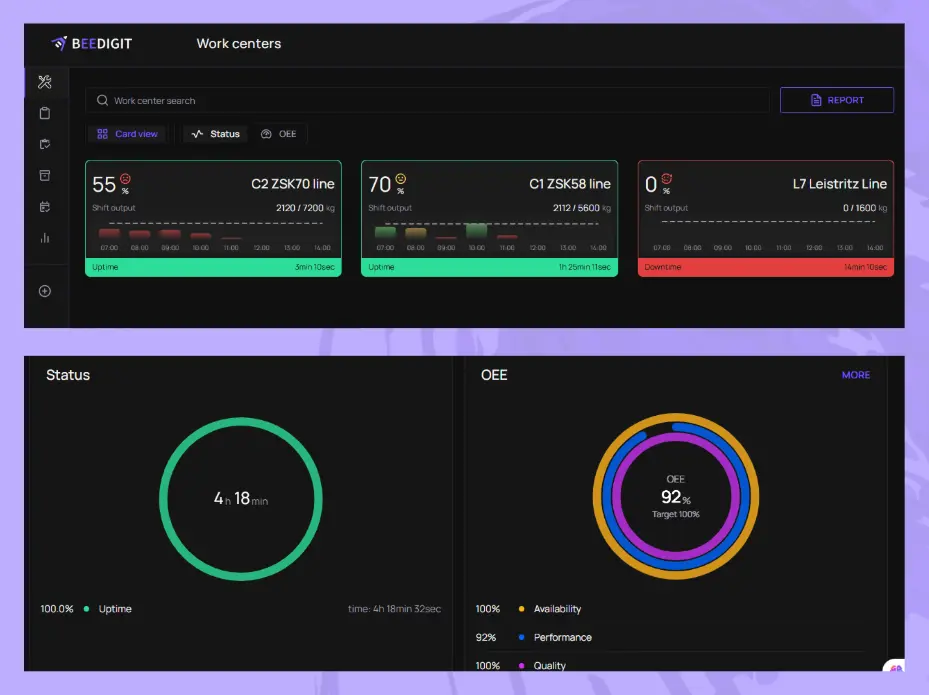Click the time: 4h 18min 32sec text
Viewport: 929px width, 695px height.
395,608
